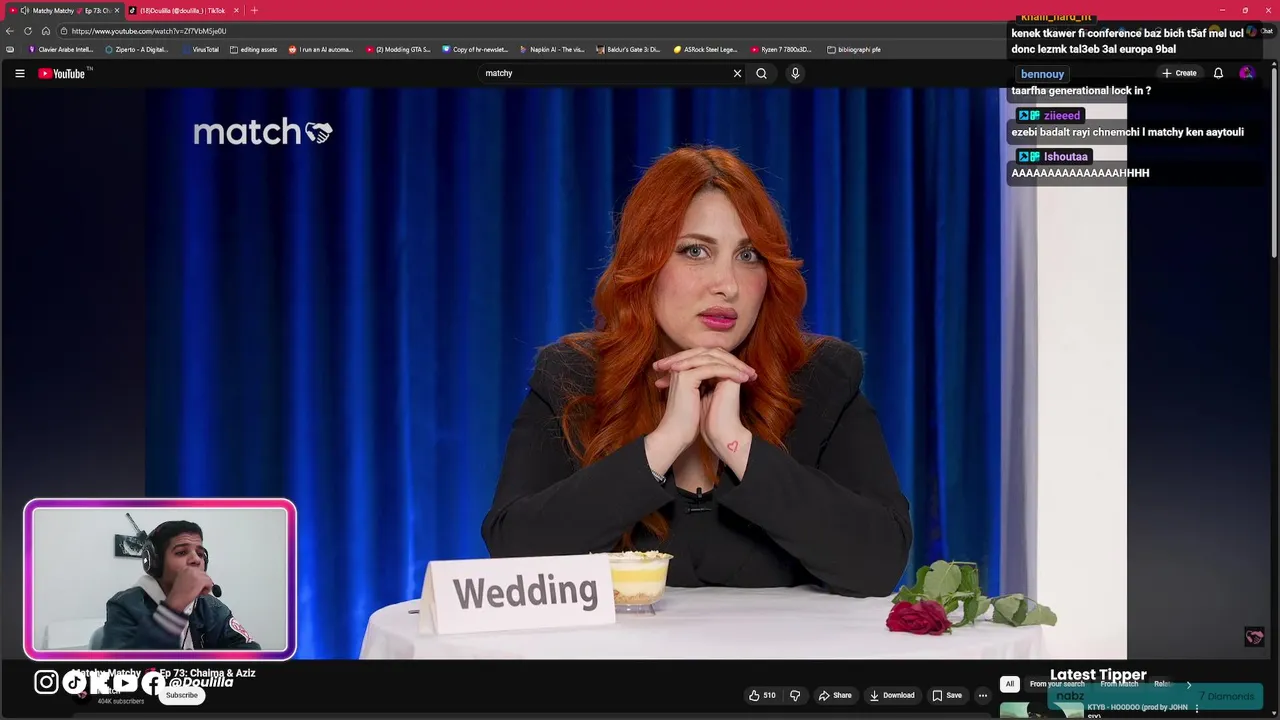Clear the 'matchy' search text with X
Image resolution: width=1280 pixels, height=720 pixels.
click(737, 73)
